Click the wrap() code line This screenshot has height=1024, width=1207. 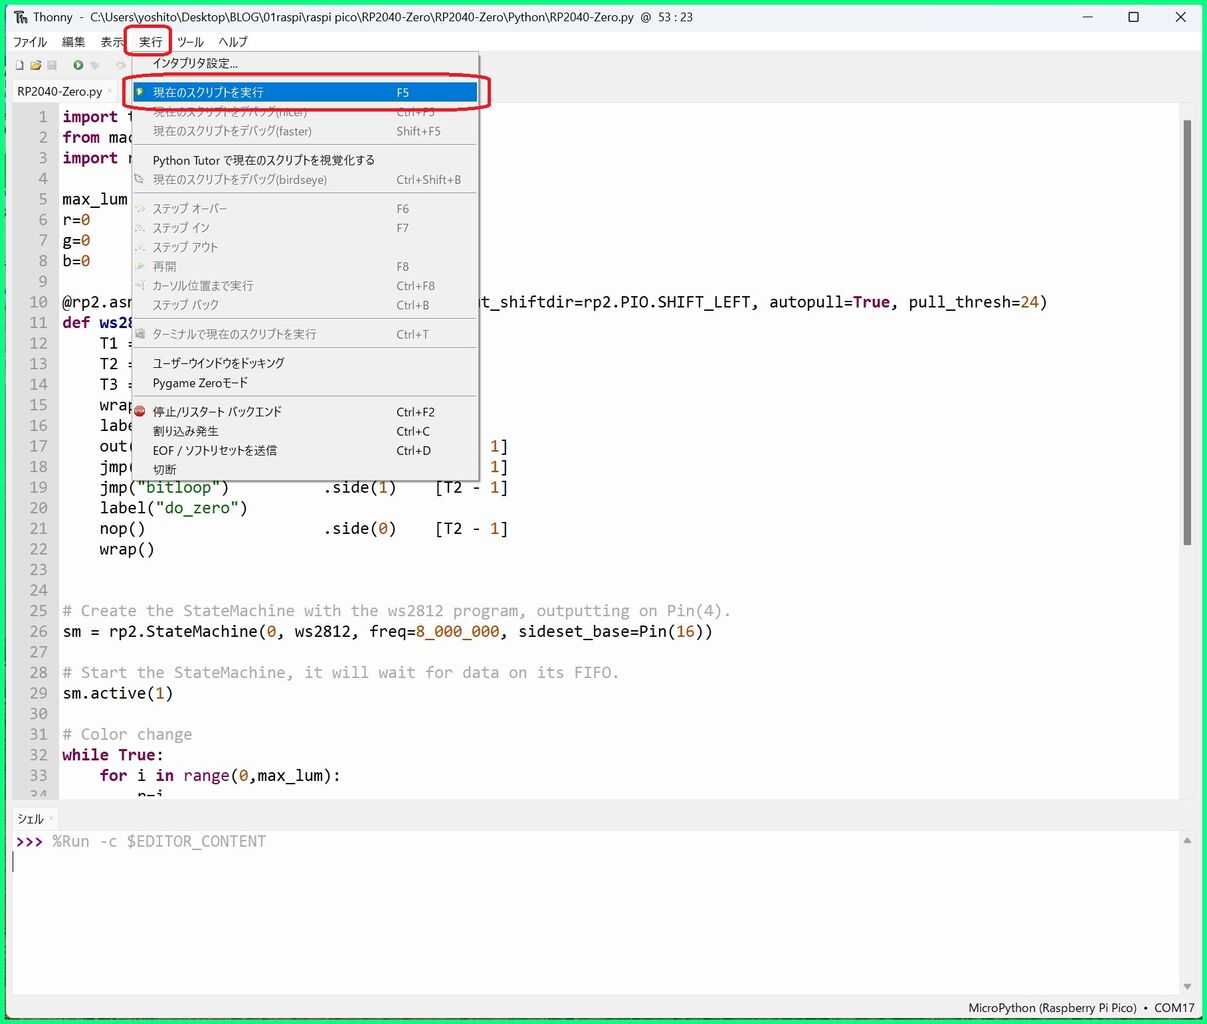pyautogui.click(x=127, y=549)
